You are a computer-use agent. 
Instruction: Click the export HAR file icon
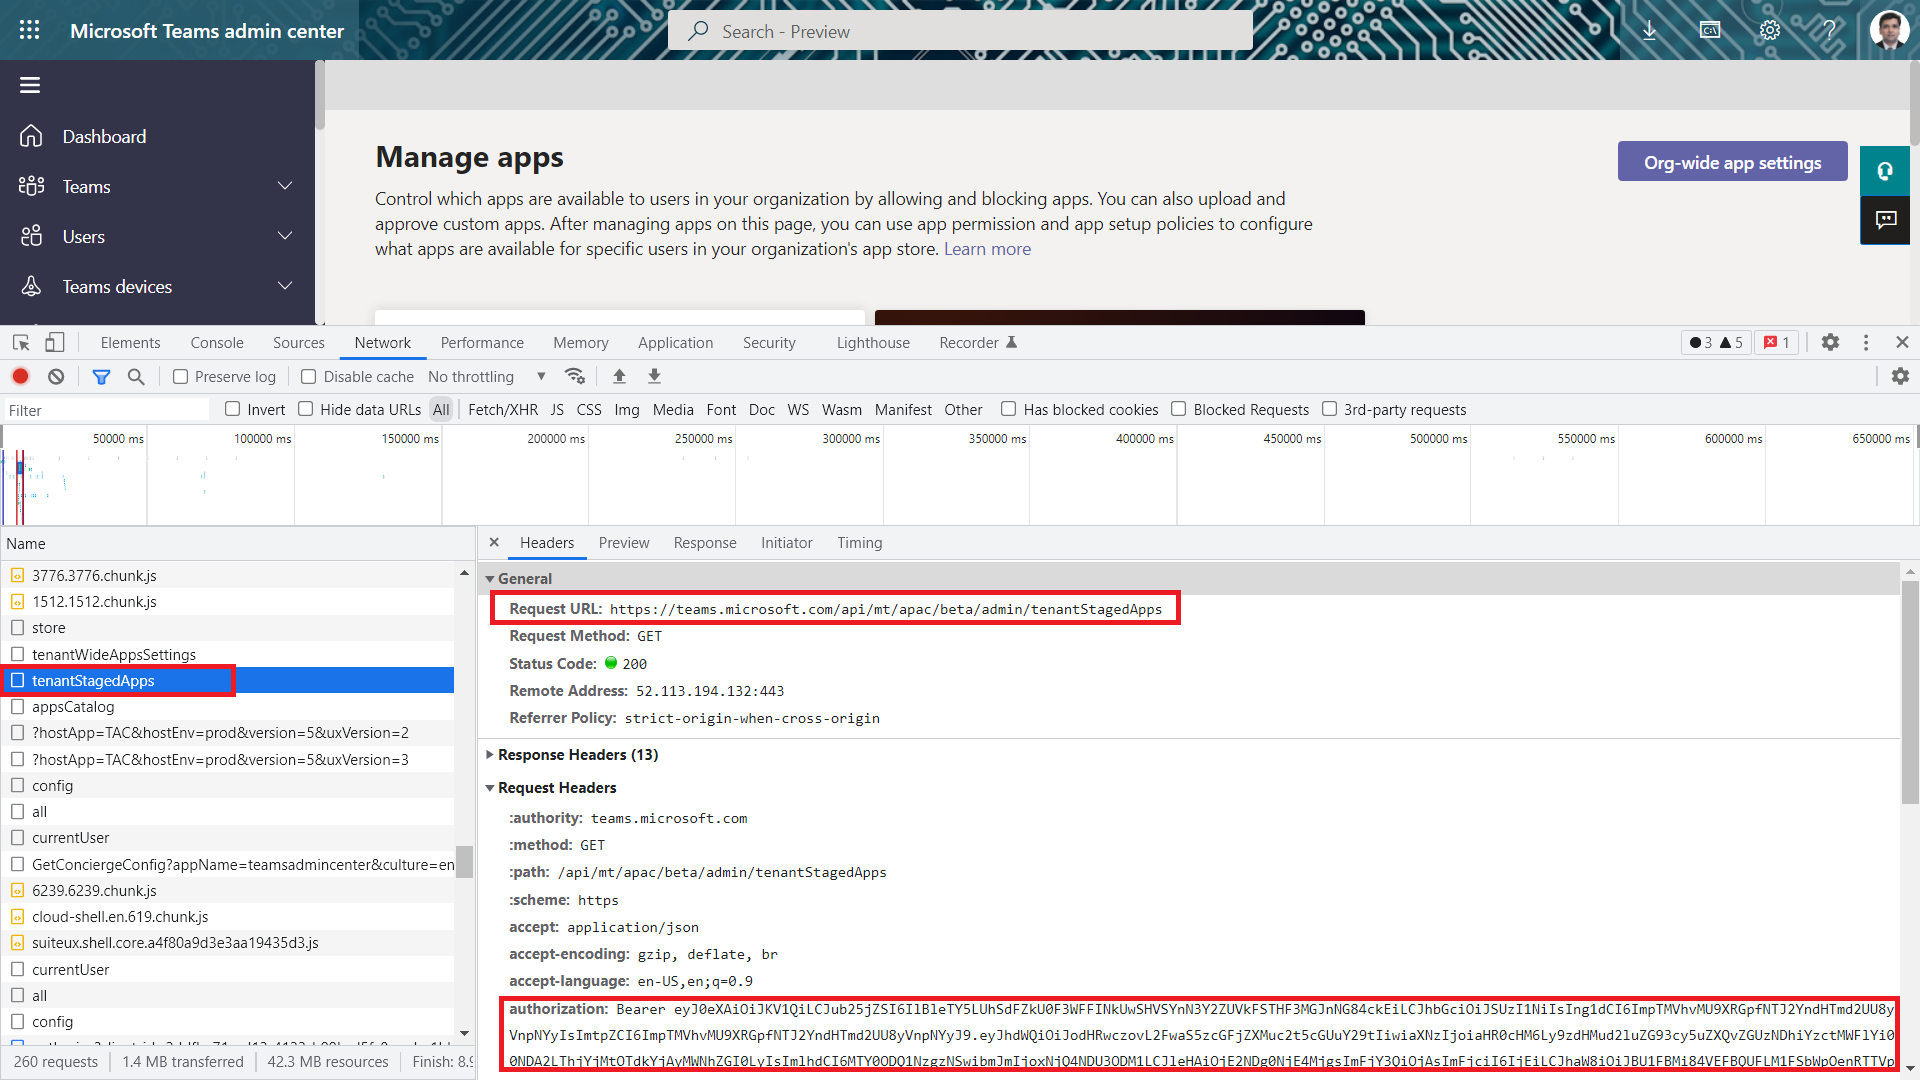(654, 377)
